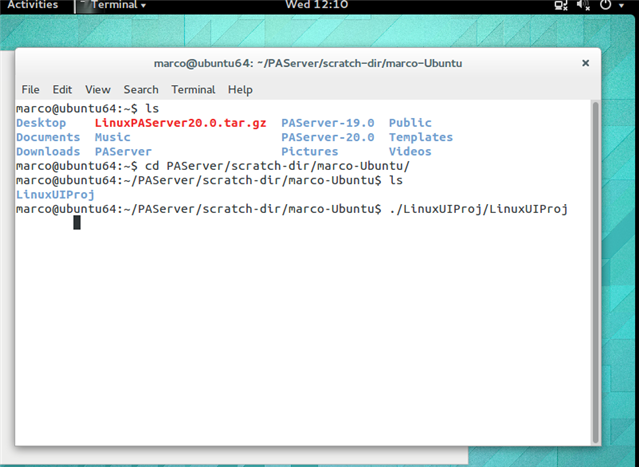Close the terminal window
Screen dimensions: 639x467
coord(586,63)
